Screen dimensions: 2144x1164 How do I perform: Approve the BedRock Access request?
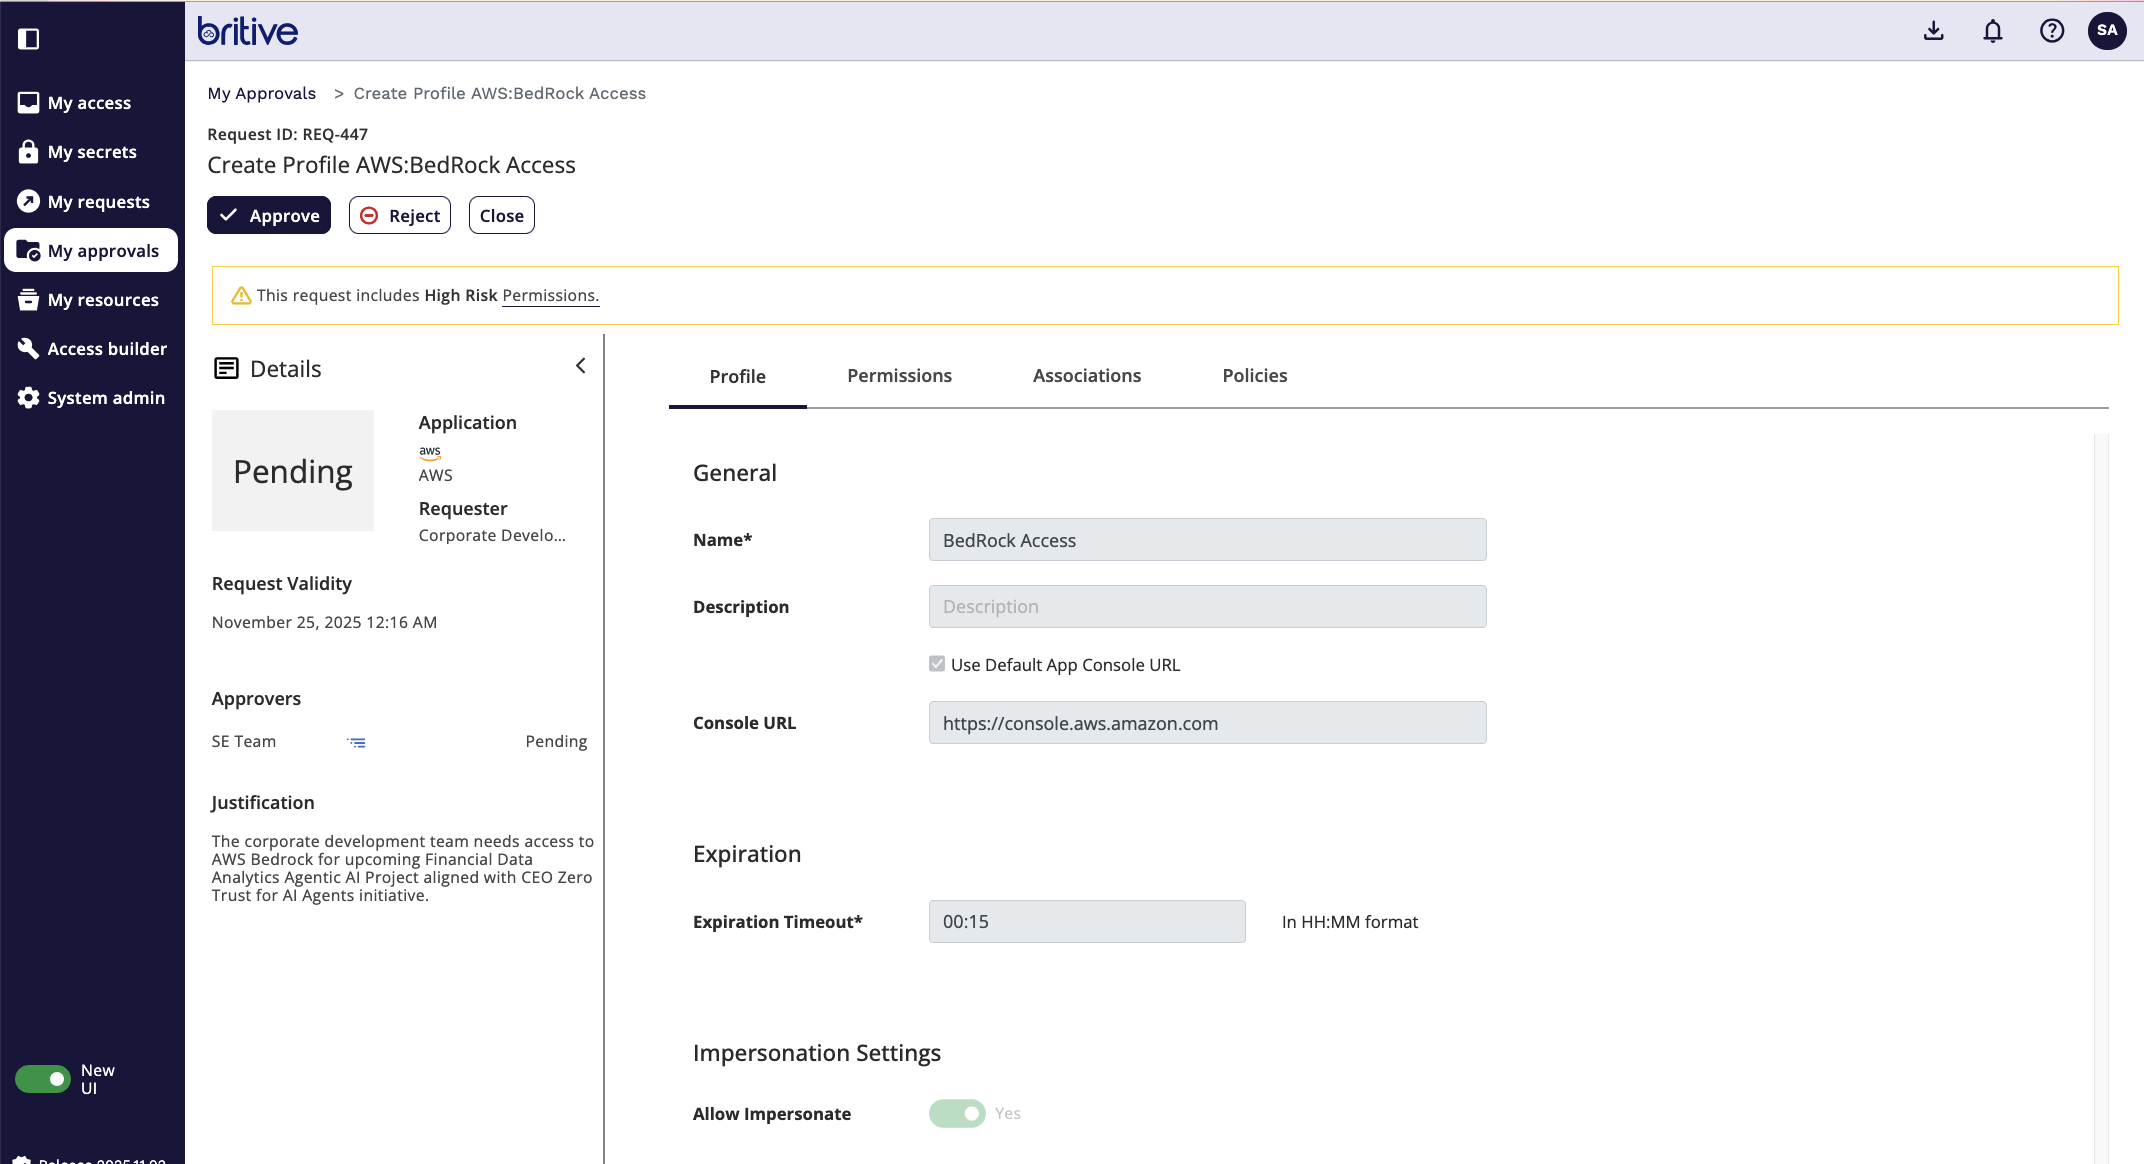[269, 216]
